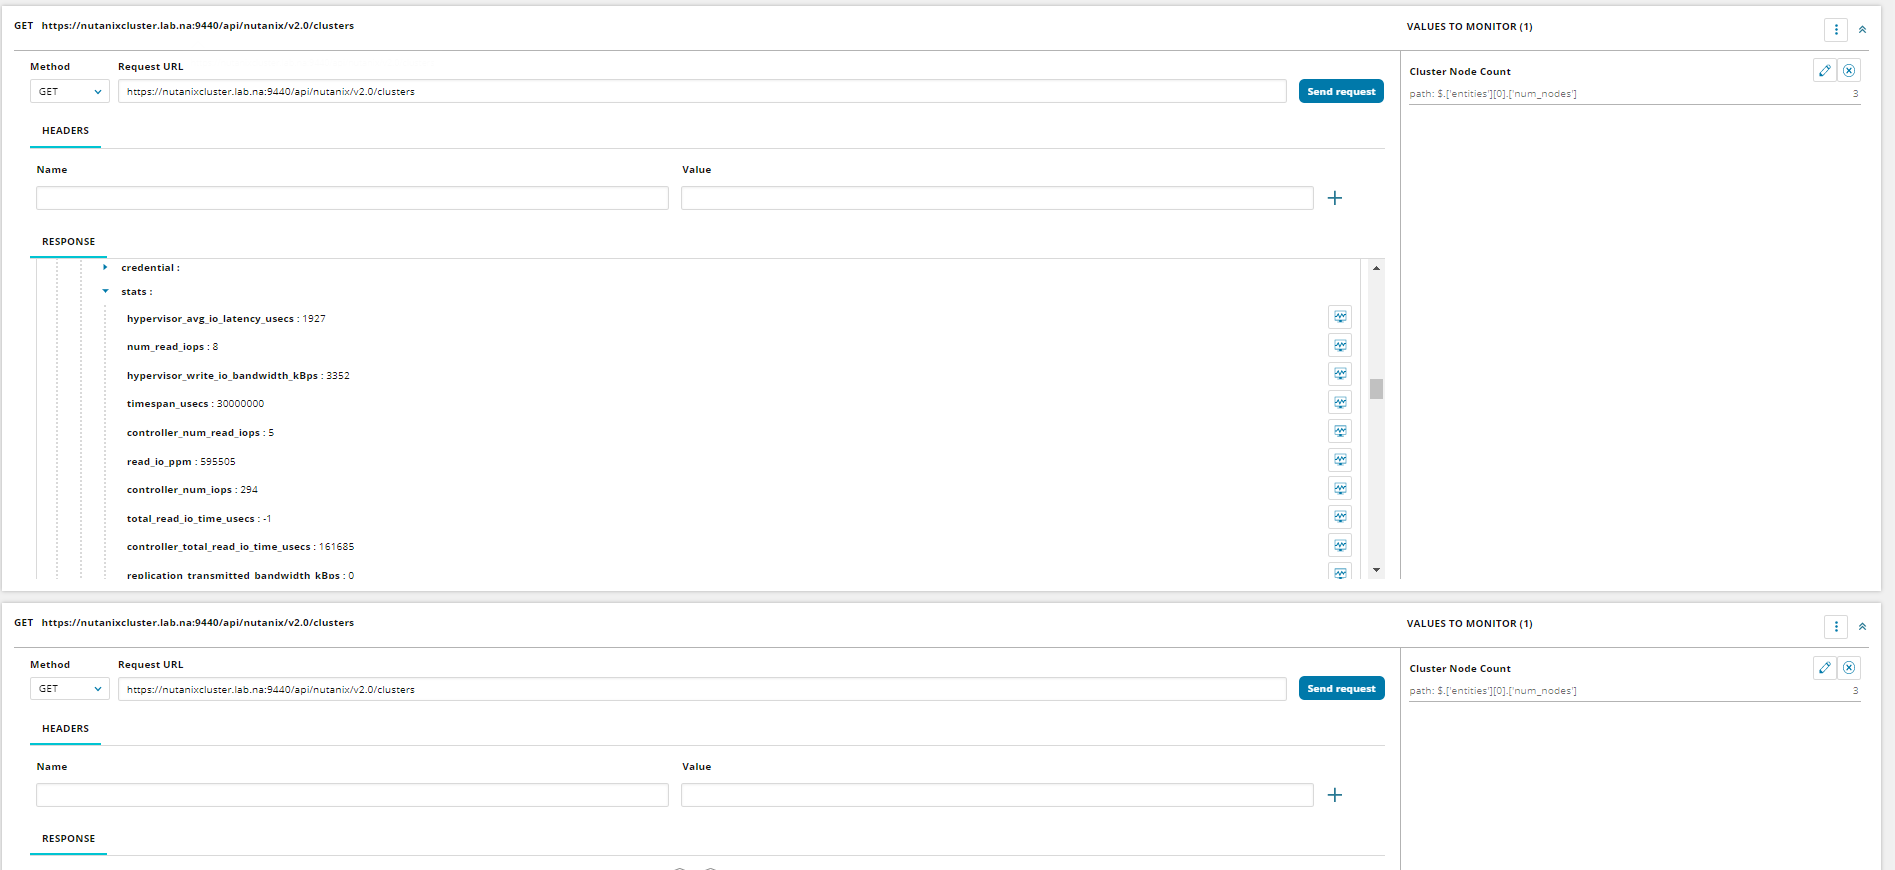Send request in the bottom request panel
The height and width of the screenshot is (870, 1895).
[1341, 688]
